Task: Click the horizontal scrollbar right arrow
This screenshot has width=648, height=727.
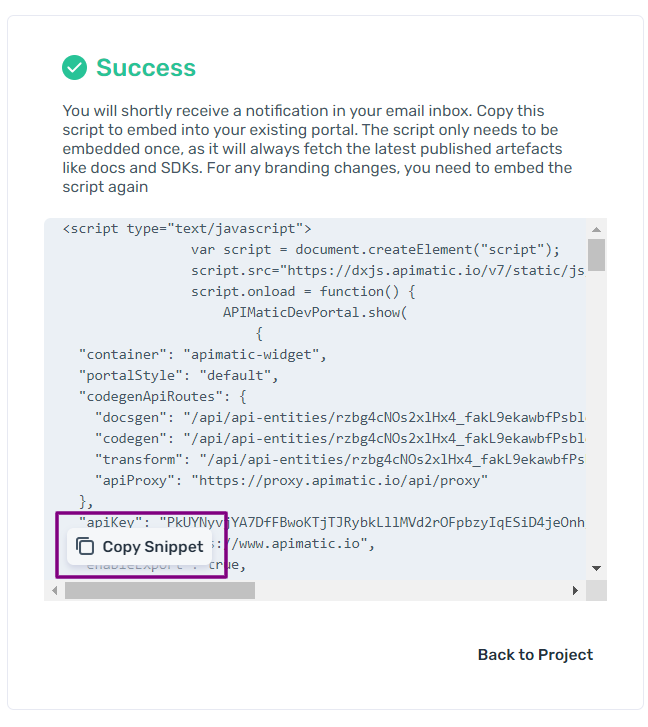Action: point(575,591)
